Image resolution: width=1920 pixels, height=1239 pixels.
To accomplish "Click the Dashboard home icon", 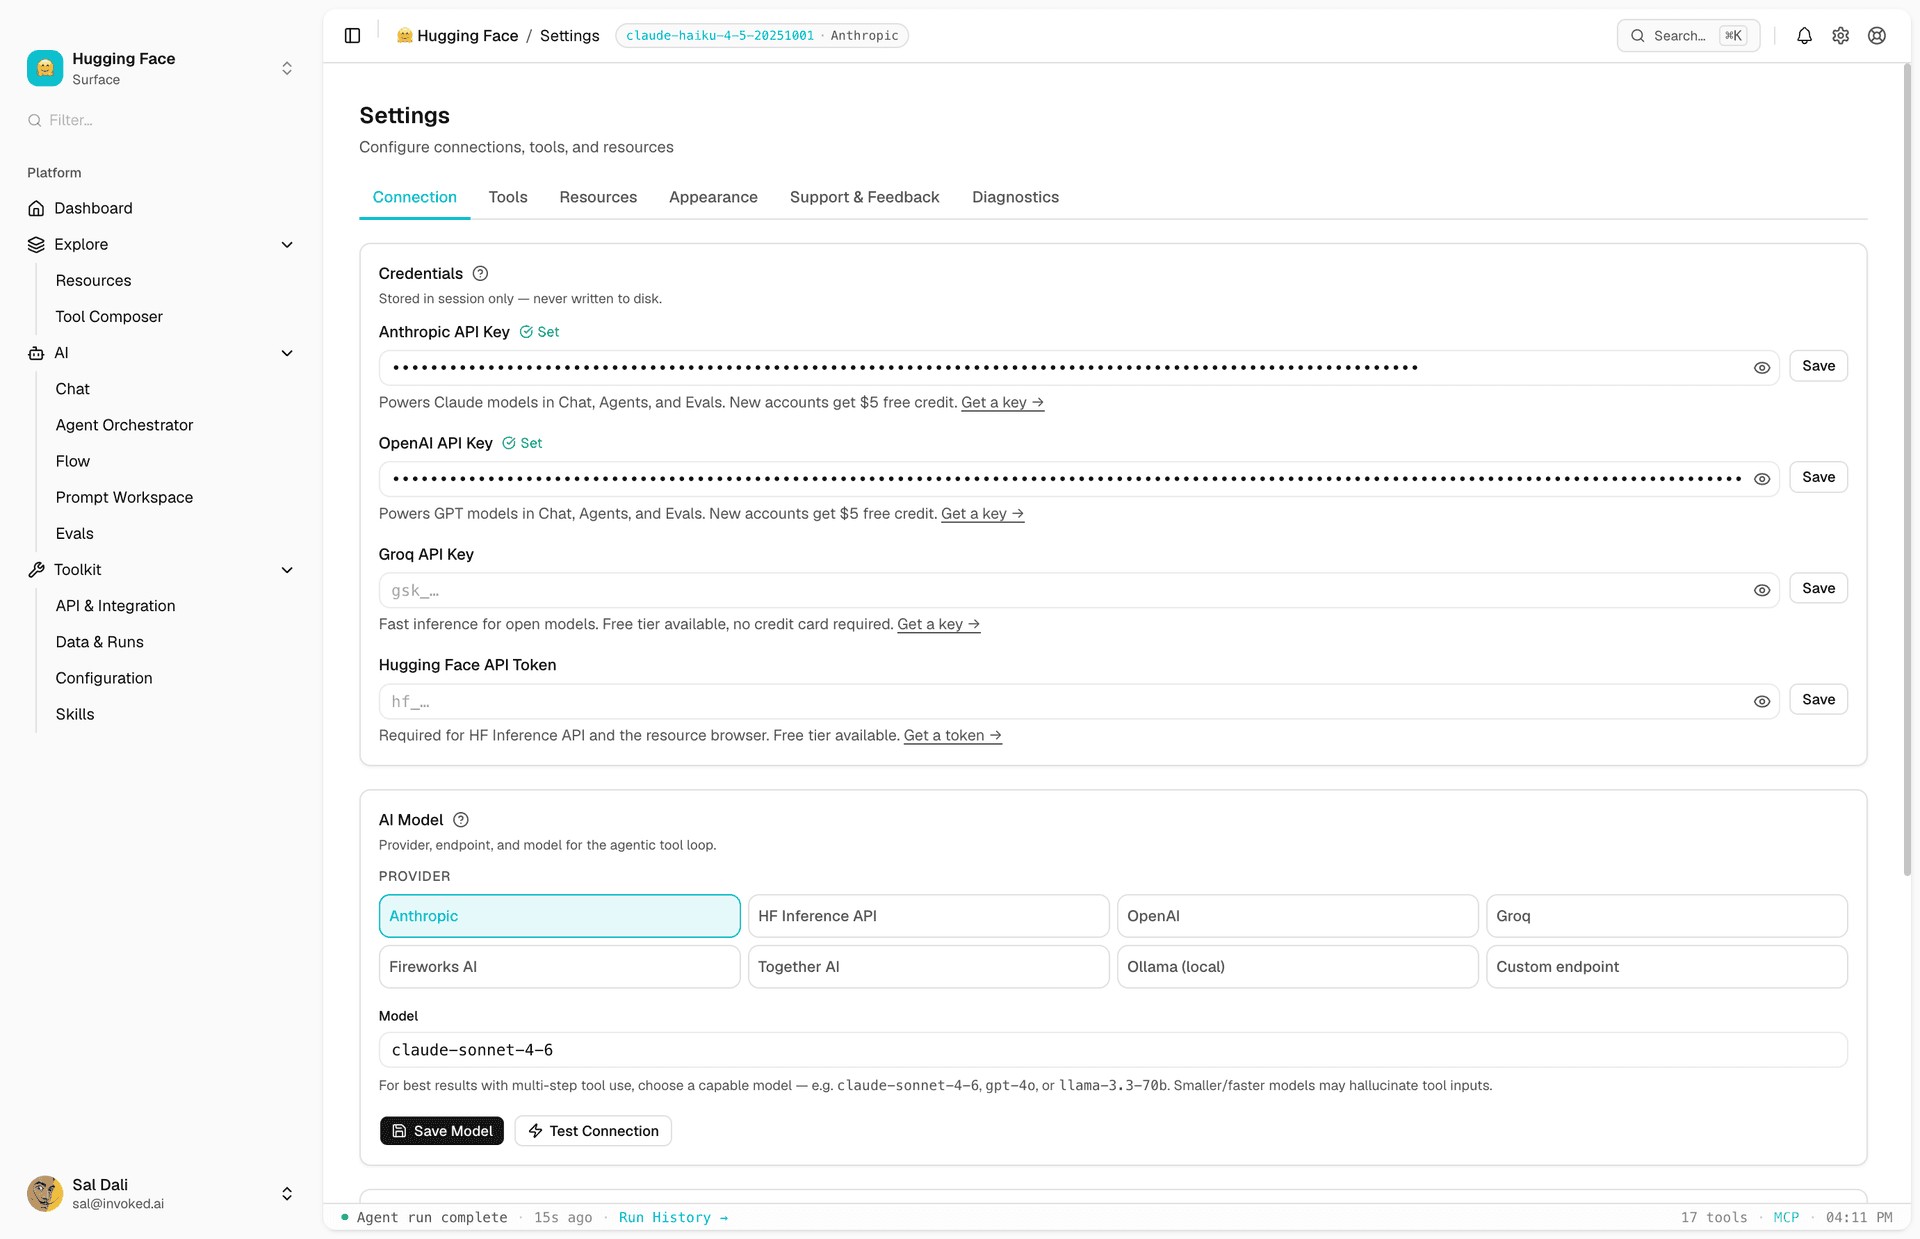I will click(x=36, y=208).
